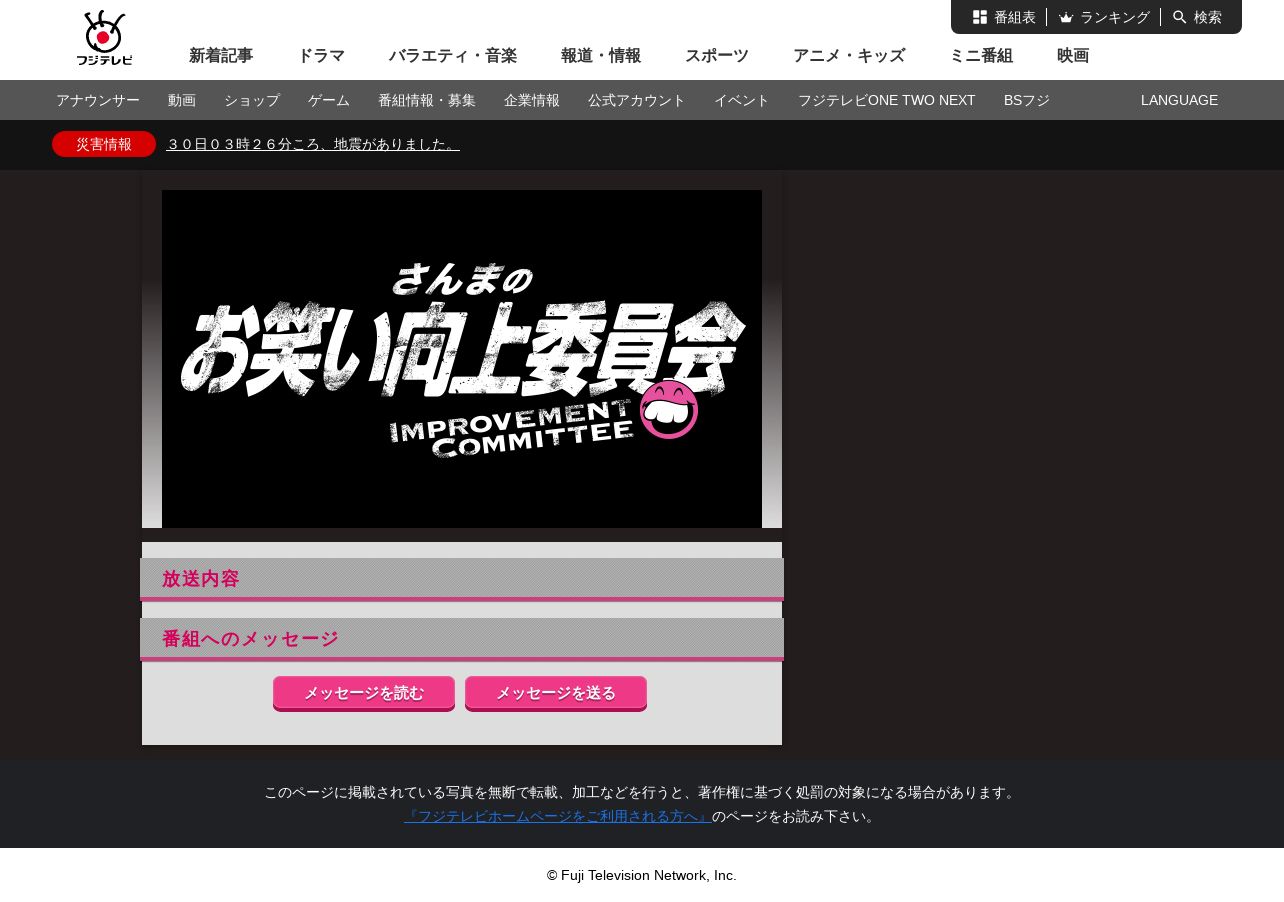Click 検索 text link
Image resolution: width=1284 pixels, height=902 pixels.
1208,17
